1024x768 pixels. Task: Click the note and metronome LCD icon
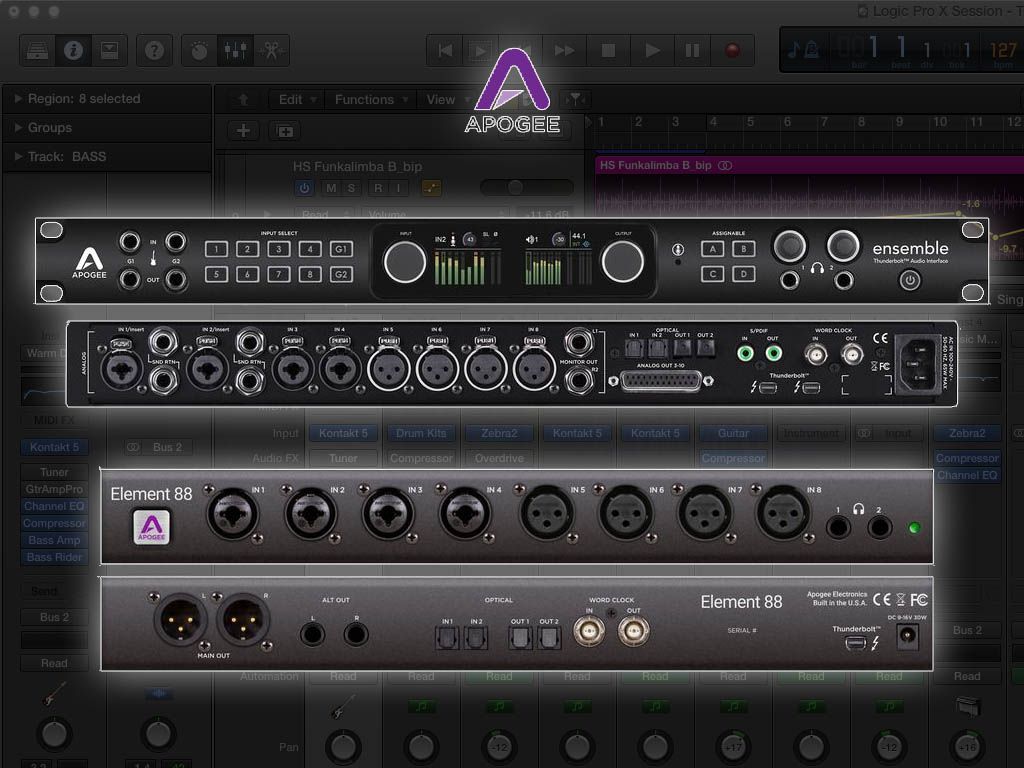coord(803,50)
